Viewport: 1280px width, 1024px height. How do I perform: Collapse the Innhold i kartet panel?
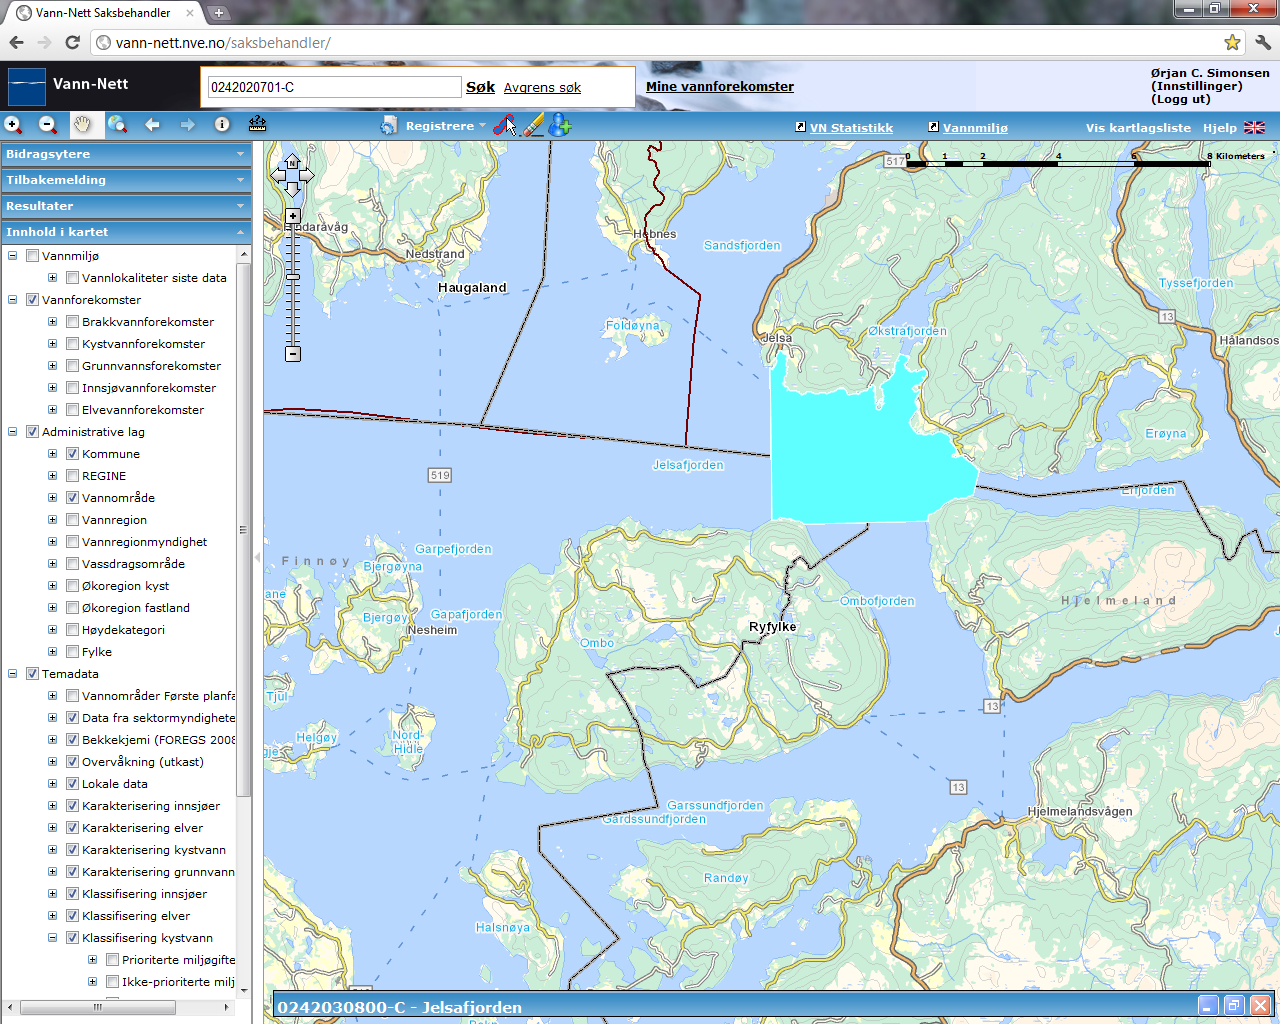point(125,232)
